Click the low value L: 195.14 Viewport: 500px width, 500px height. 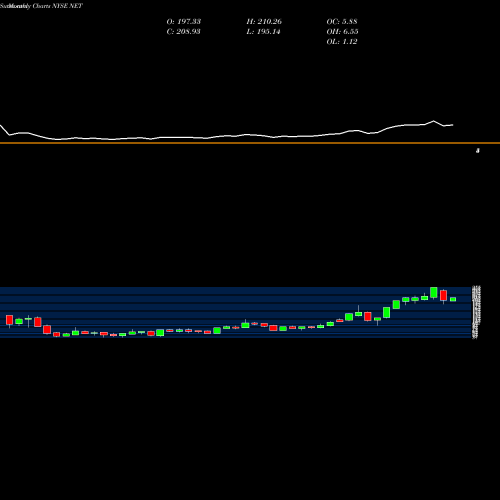point(263,32)
